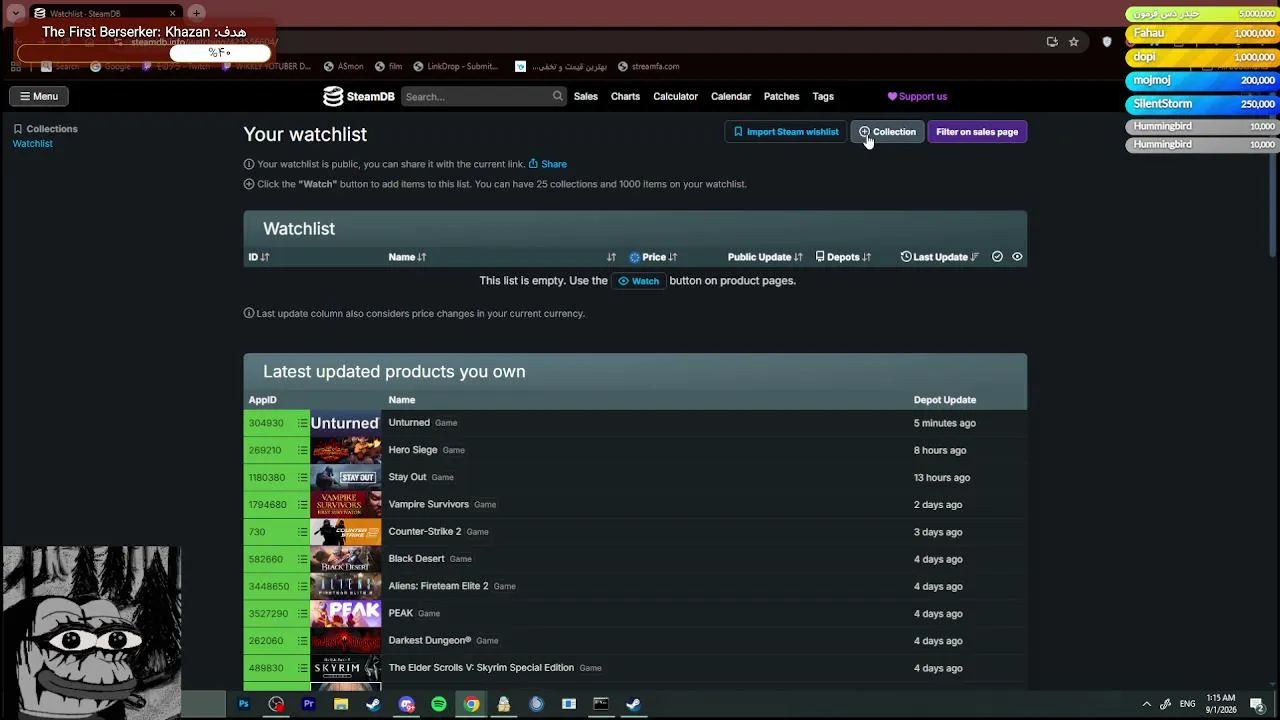Open the Black Desert product link

point(416,559)
